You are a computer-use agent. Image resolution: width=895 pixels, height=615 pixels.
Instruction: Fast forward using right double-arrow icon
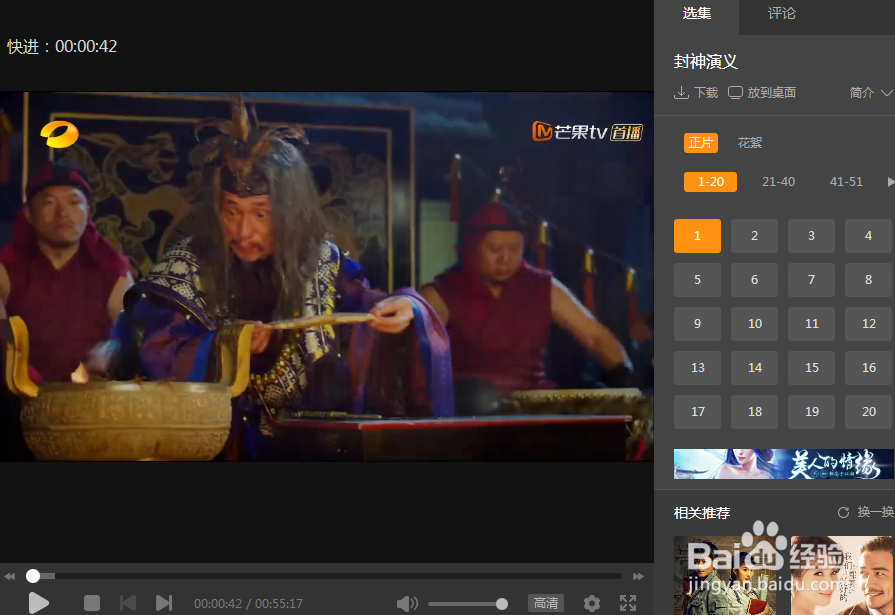point(638,576)
